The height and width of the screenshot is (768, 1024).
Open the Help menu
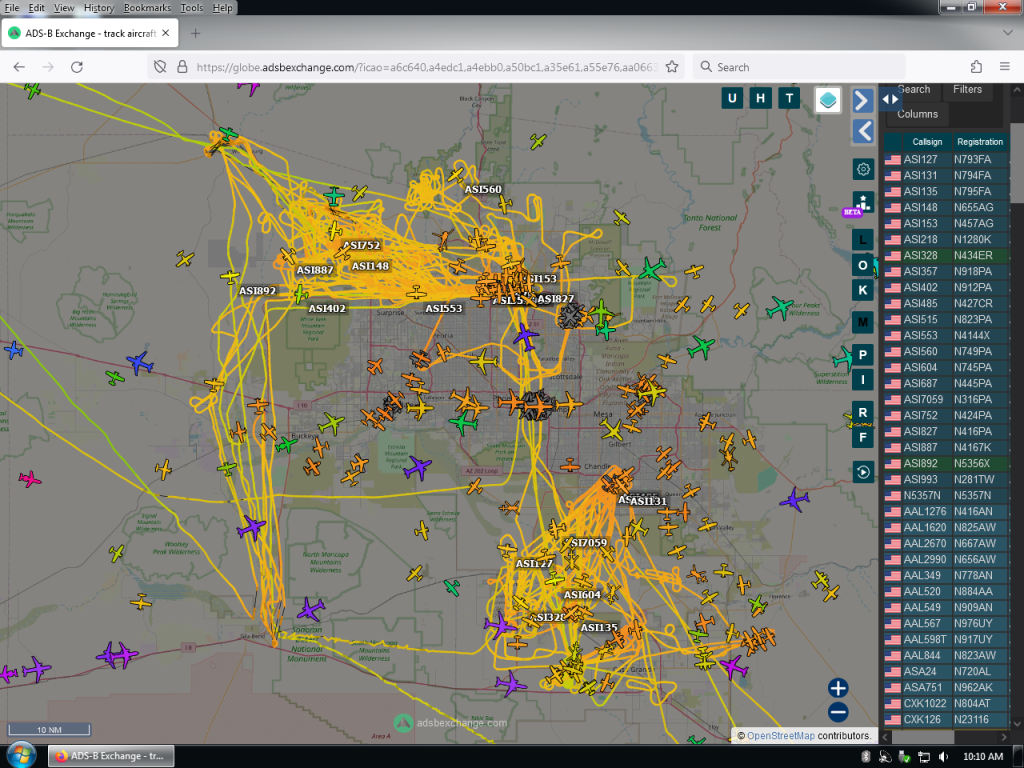pos(222,8)
